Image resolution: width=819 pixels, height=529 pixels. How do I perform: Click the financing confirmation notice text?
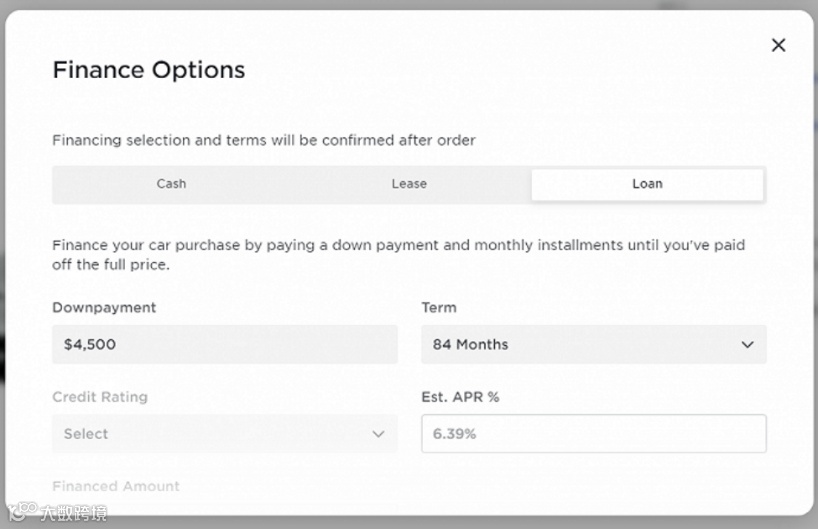(264, 140)
